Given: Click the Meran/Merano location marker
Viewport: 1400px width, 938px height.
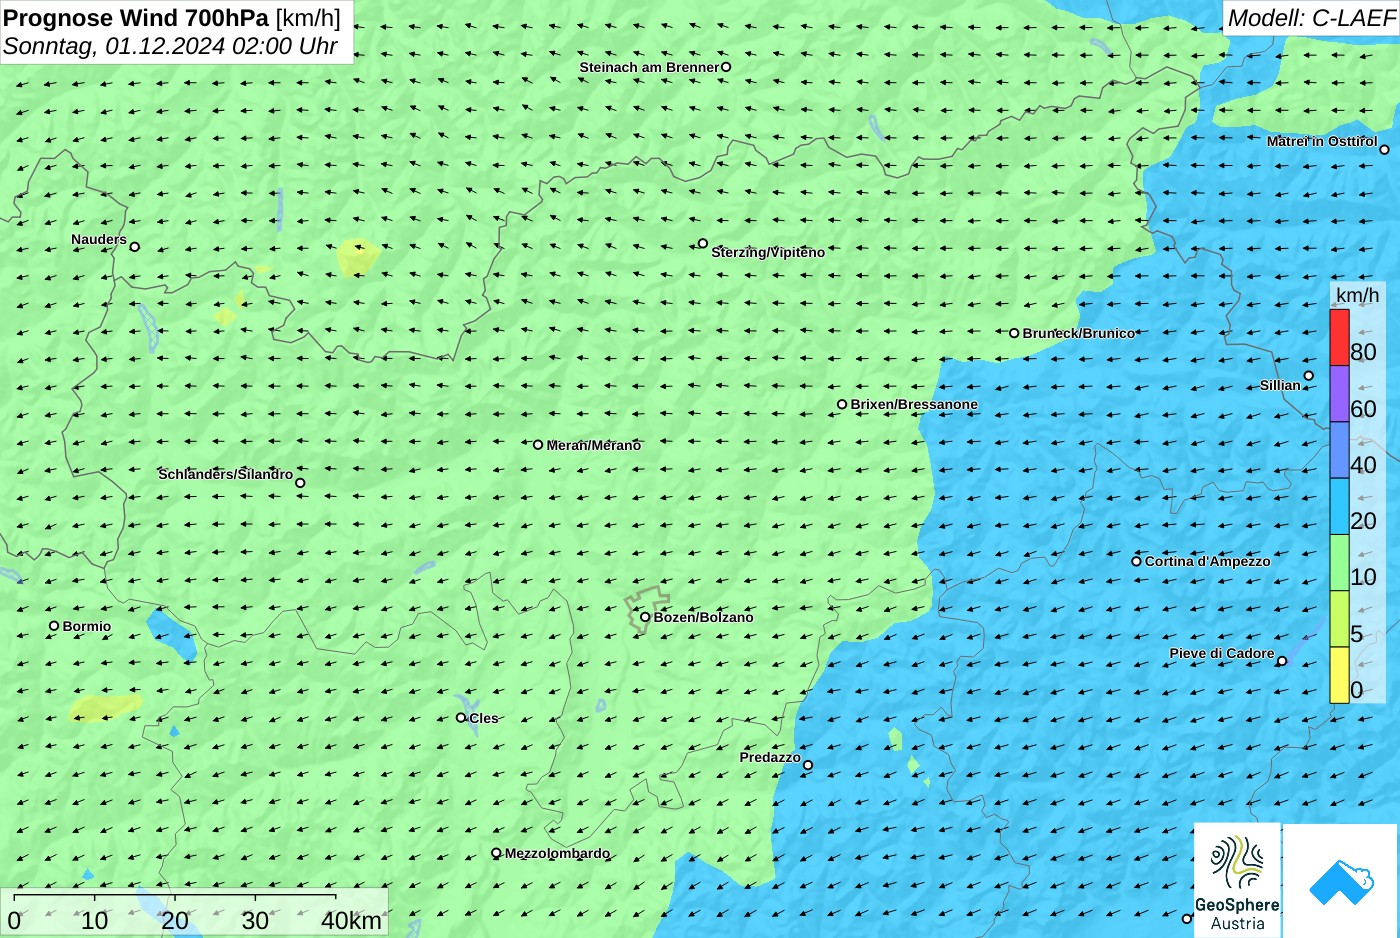Looking at the screenshot, I should 537,445.
